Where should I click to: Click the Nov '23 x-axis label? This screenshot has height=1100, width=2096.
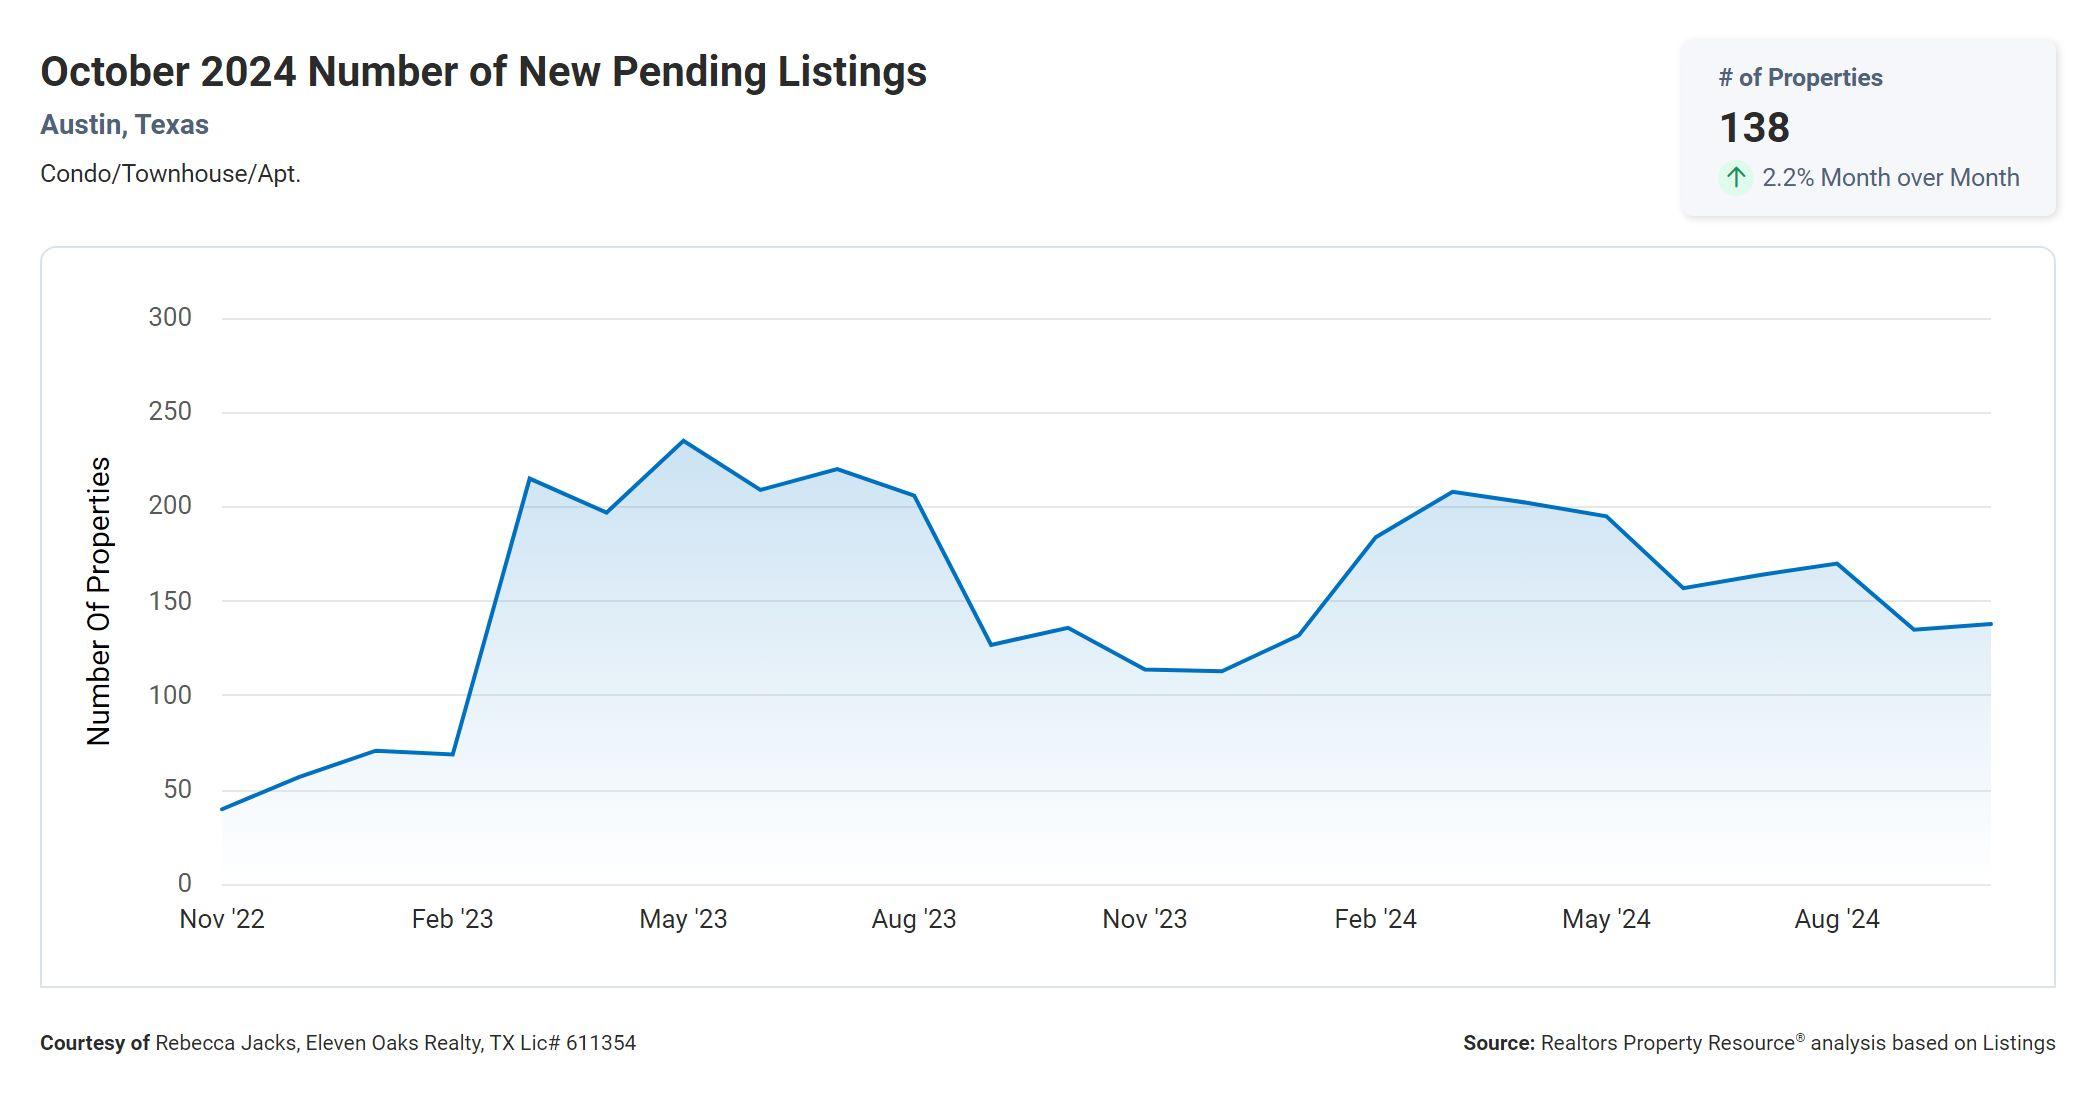[x=1144, y=919]
